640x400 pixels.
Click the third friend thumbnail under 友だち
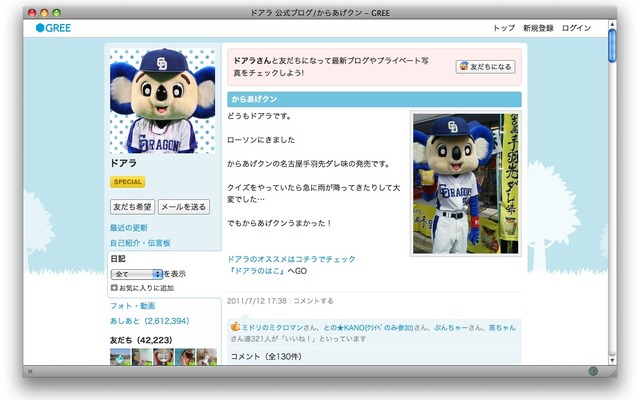coord(163,356)
